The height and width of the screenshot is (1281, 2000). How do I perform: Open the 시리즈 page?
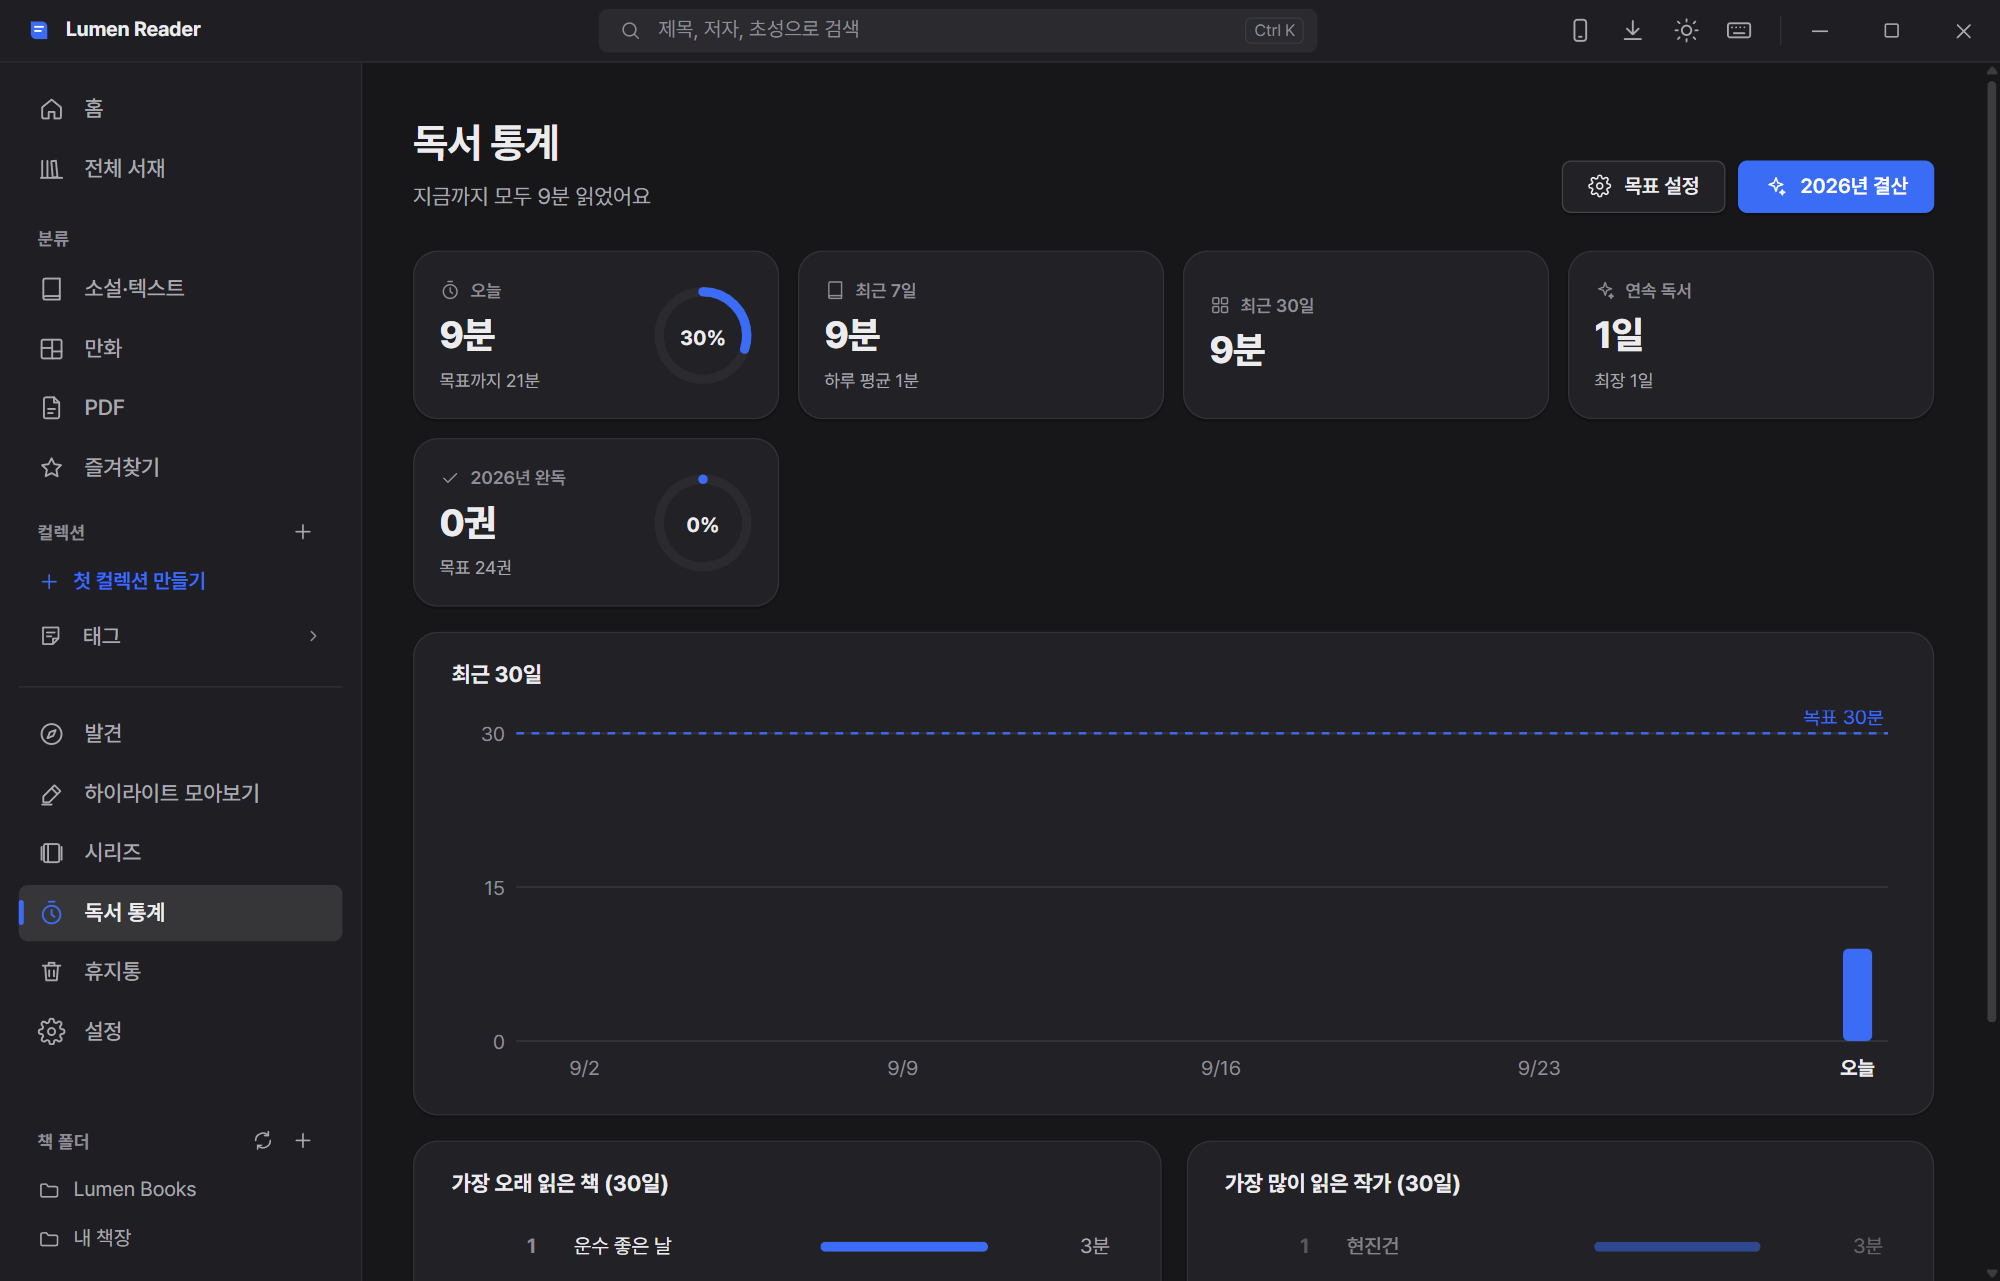click(180, 853)
